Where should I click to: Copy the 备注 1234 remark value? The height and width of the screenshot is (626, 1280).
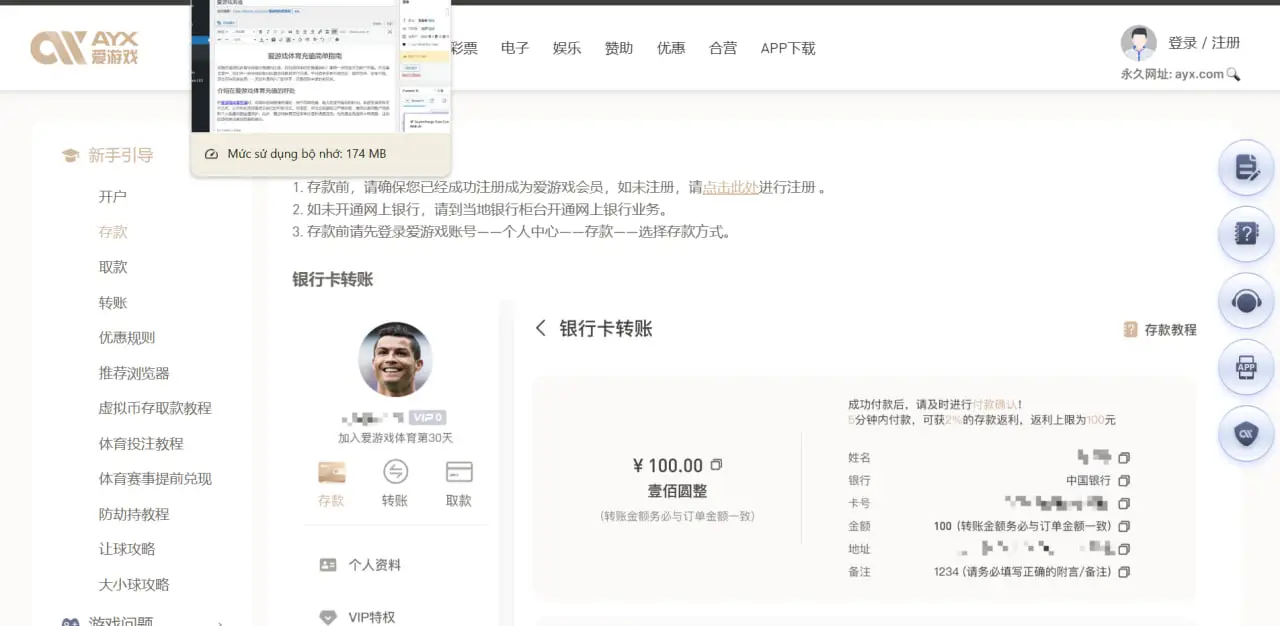point(1124,572)
